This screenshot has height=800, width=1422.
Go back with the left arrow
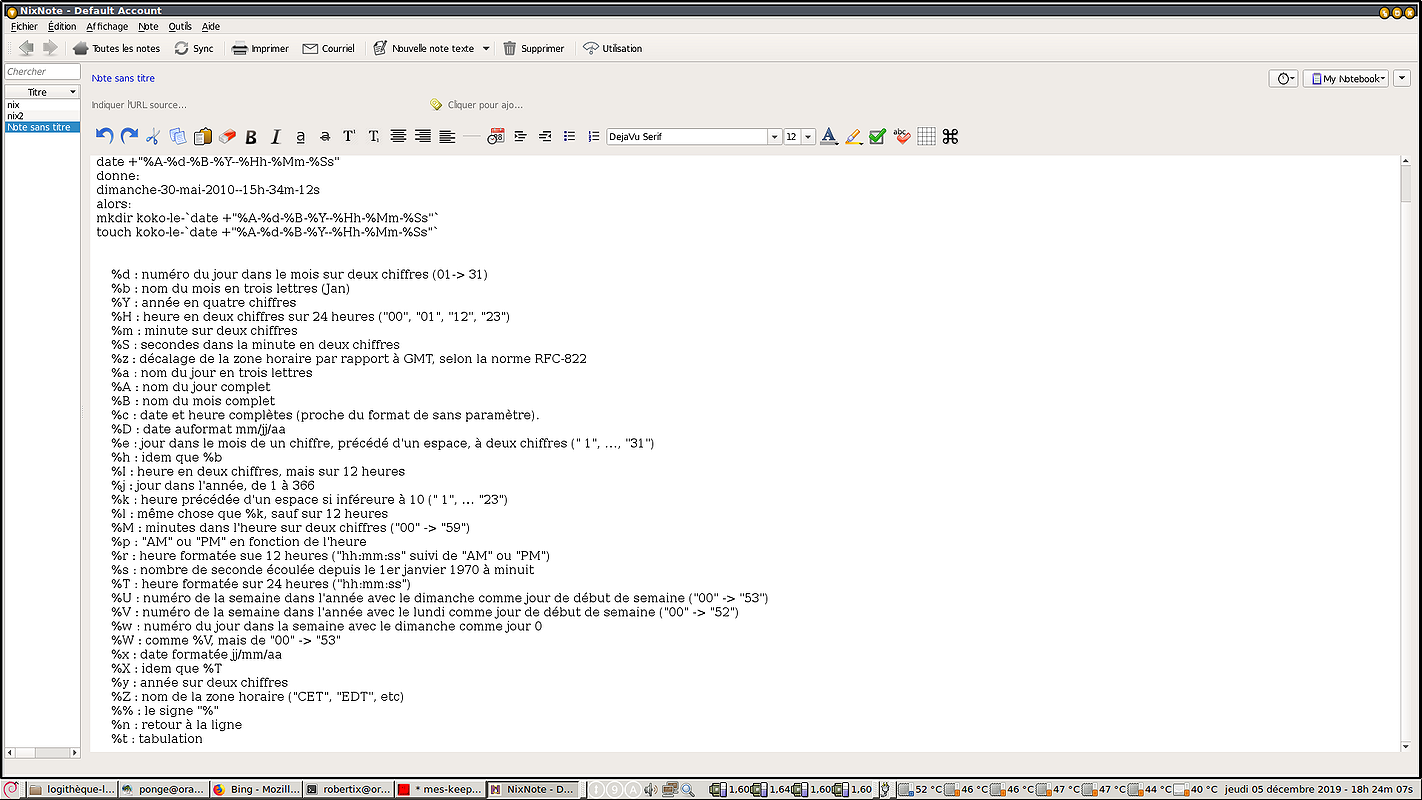click(26, 48)
